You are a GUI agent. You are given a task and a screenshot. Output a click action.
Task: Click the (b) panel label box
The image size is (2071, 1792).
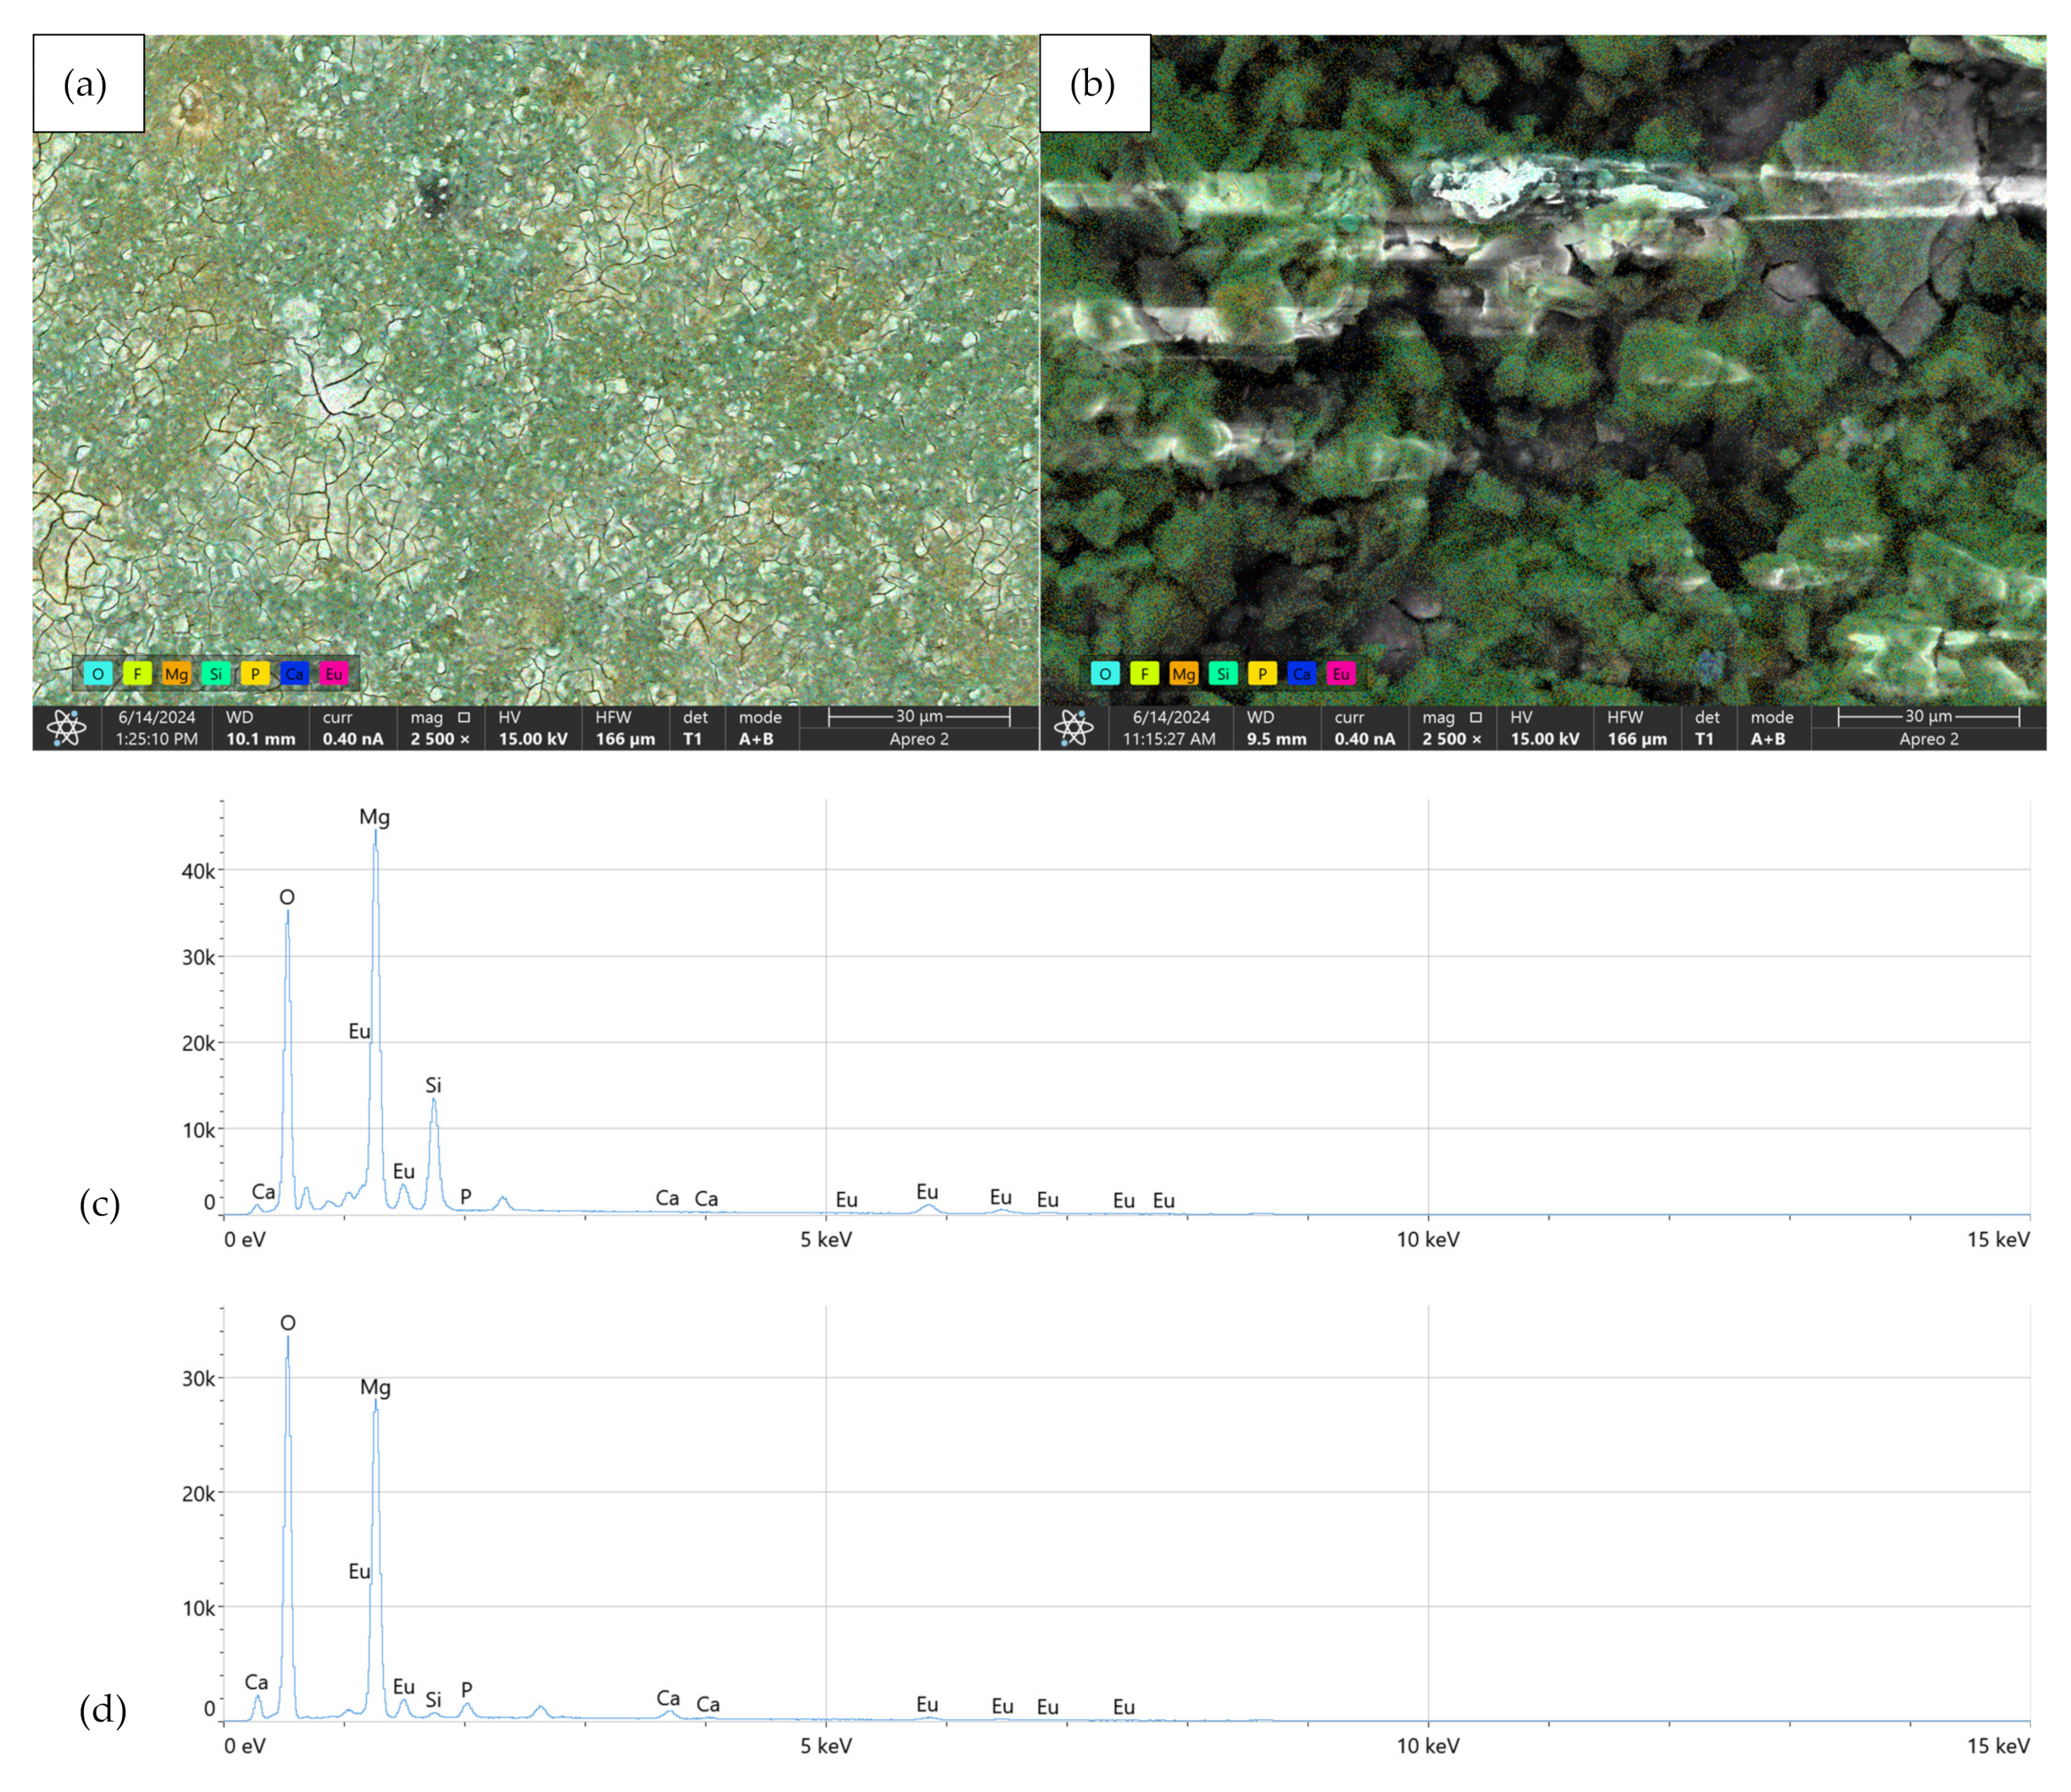[x=1094, y=84]
